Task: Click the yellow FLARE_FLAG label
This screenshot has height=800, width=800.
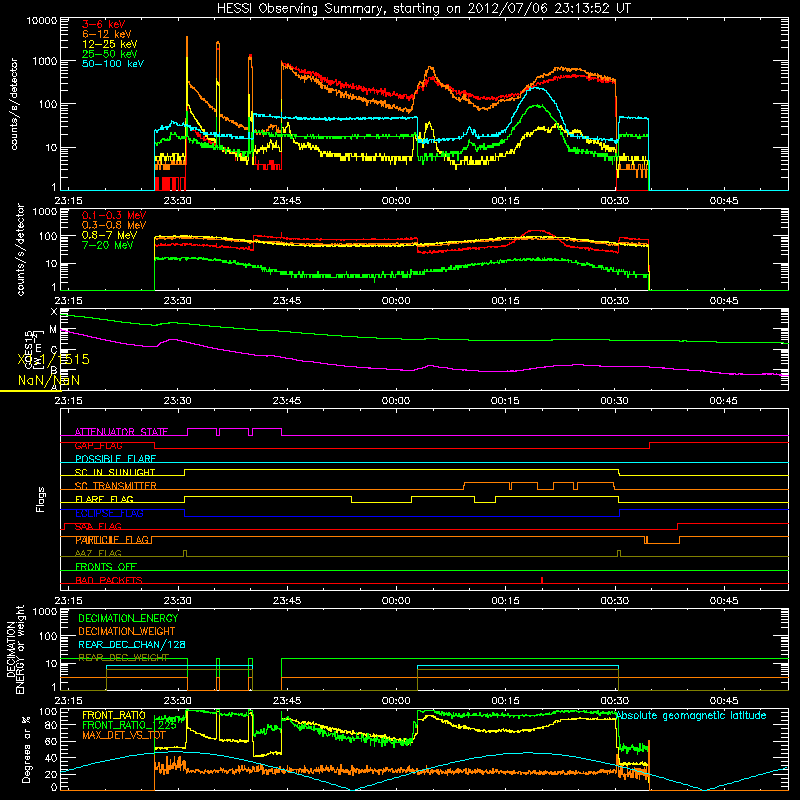Action: tap(104, 499)
